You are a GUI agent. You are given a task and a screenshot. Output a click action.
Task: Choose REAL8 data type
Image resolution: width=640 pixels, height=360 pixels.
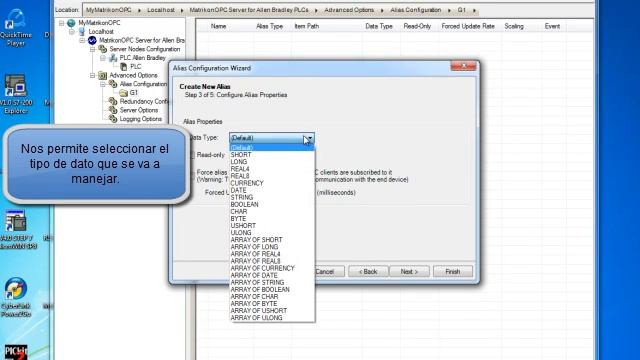272,176
